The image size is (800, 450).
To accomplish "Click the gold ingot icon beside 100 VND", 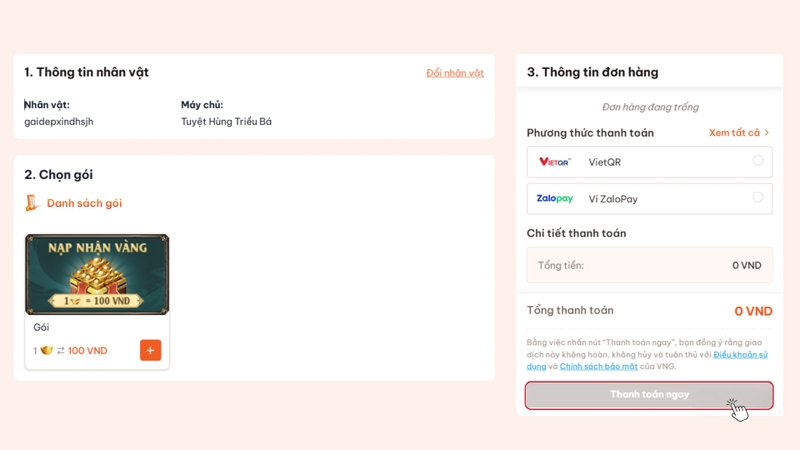I will point(46,350).
